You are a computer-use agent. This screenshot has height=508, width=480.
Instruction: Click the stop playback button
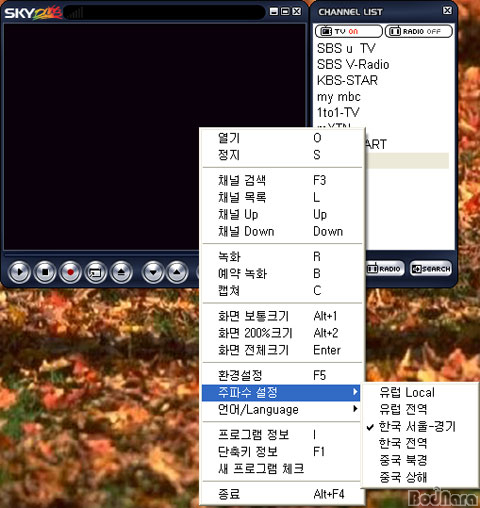[45, 272]
